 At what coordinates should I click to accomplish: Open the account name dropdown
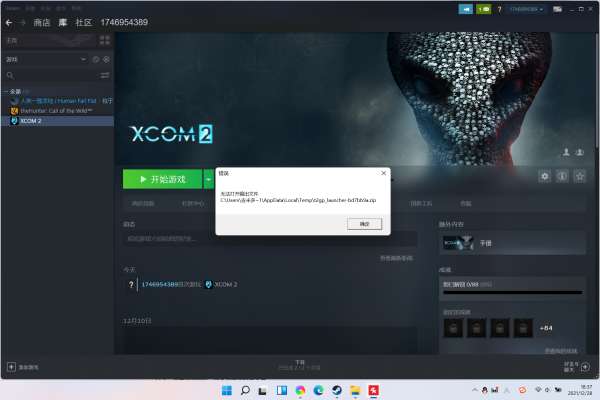point(526,9)
